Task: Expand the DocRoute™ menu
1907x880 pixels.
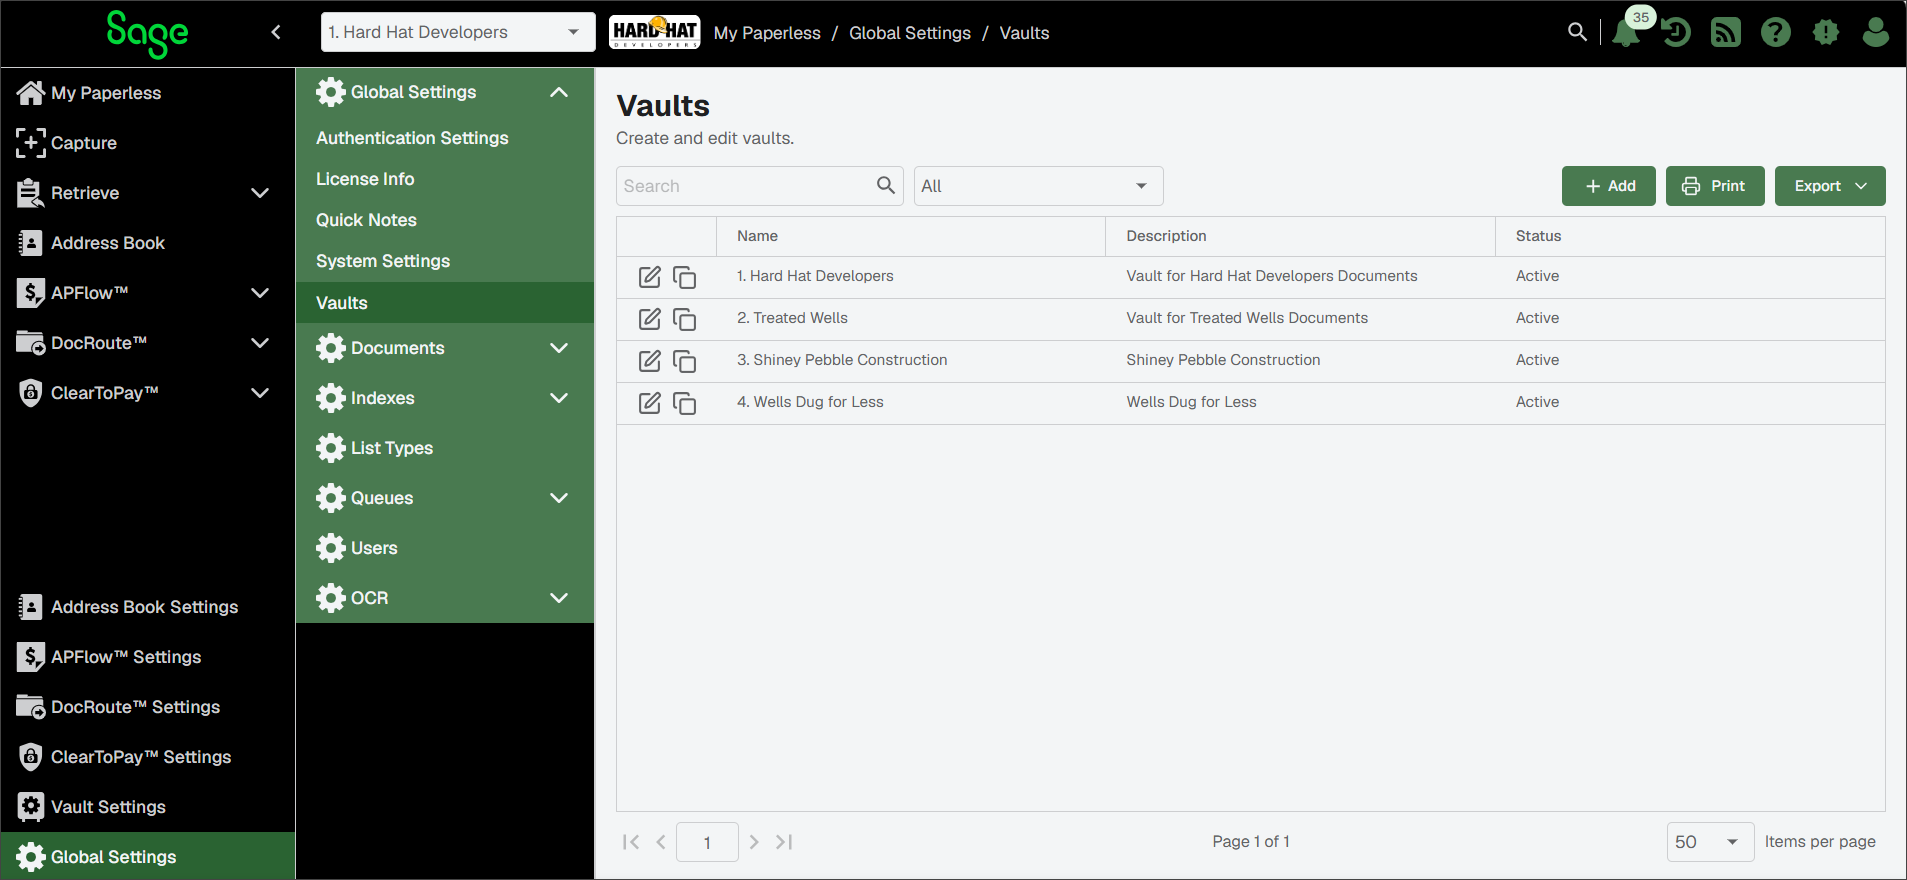Action: [260, 343]
